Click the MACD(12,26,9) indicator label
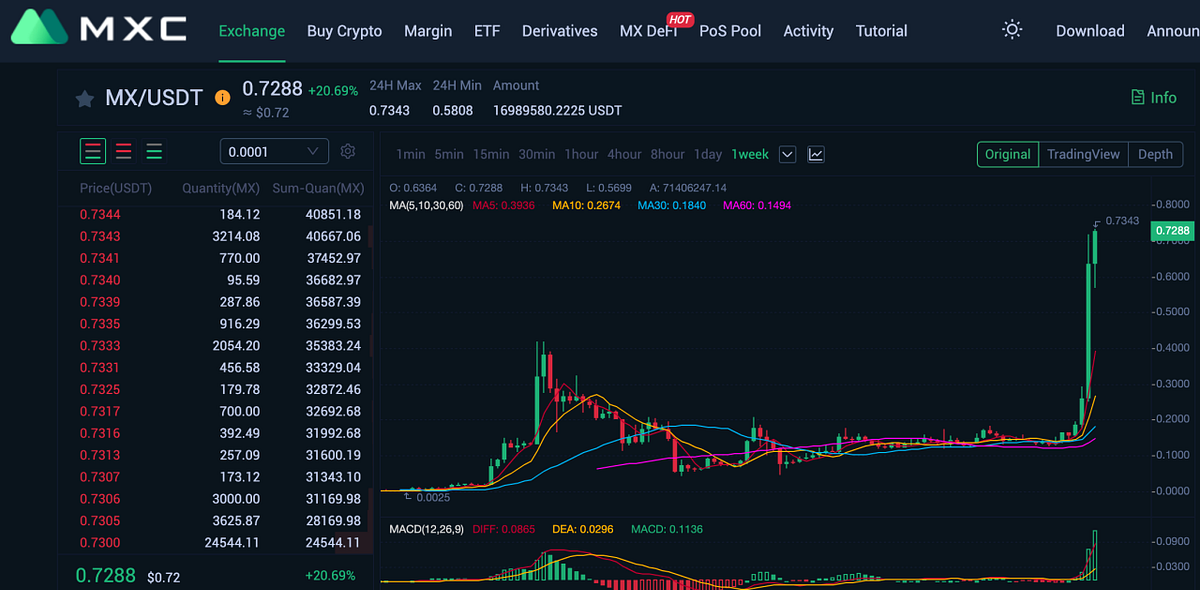This screenshot has width=1200, height=590. pos(427,529)
